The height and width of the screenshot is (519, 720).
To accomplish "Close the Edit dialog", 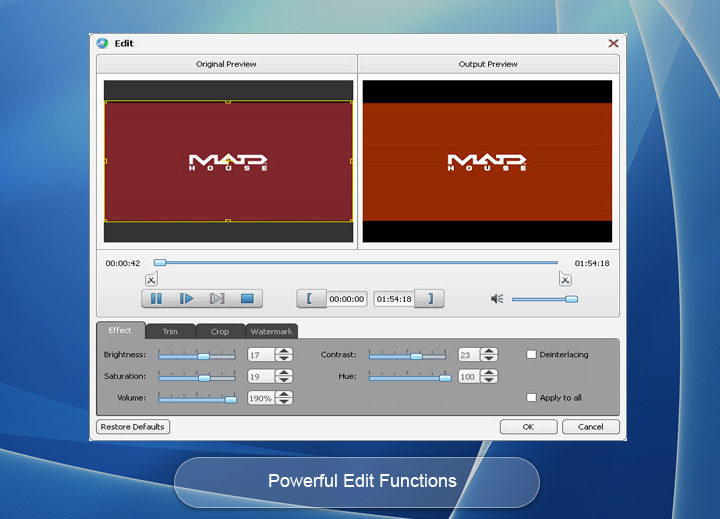I will tap(613, 43).
